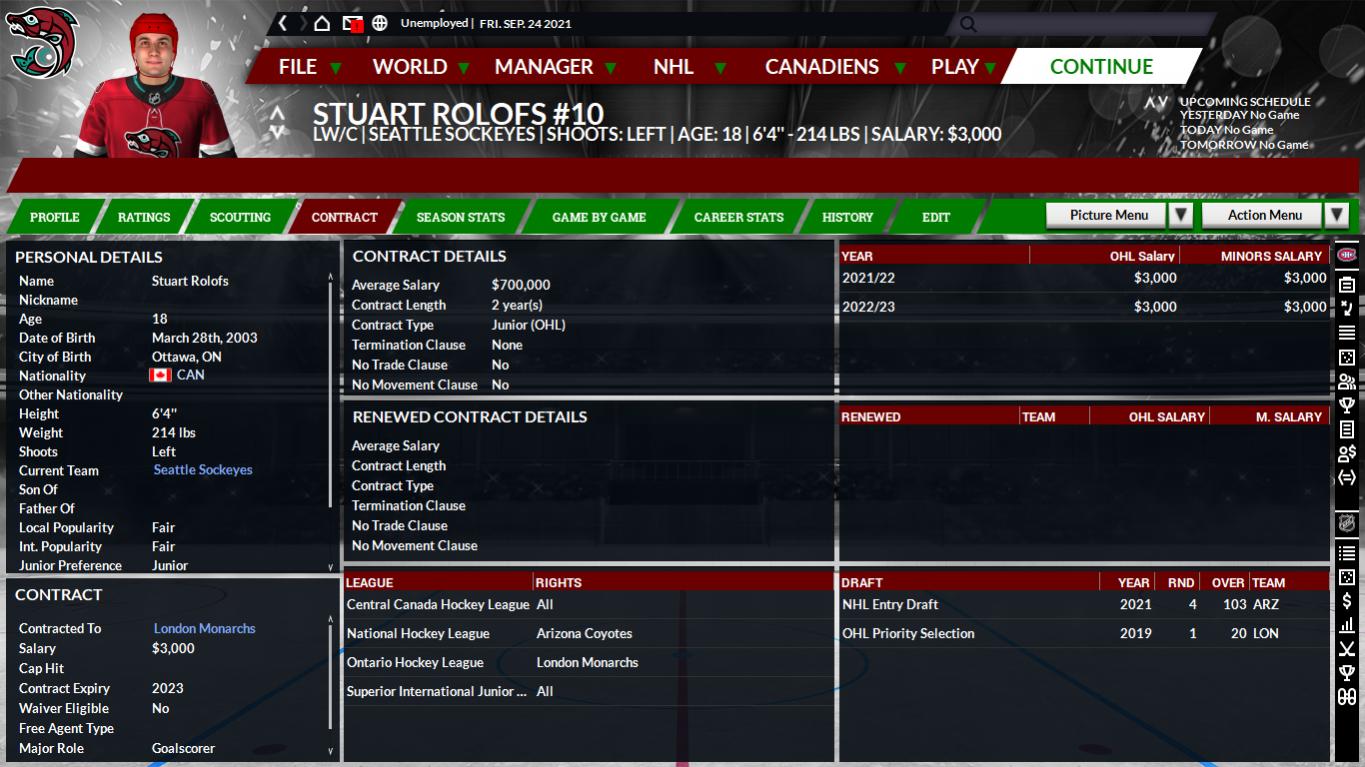Open the left-right arrows trade icon

pos(1347,478)
